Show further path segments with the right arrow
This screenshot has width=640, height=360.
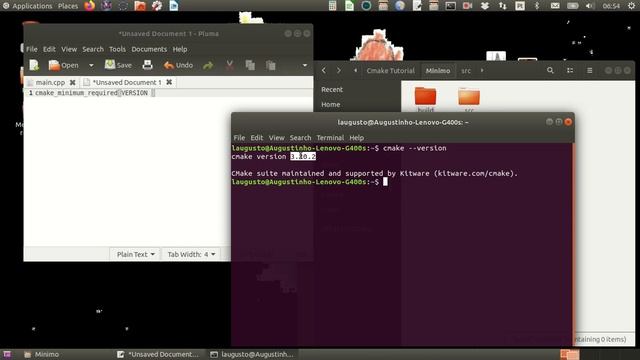click(482, 70)
